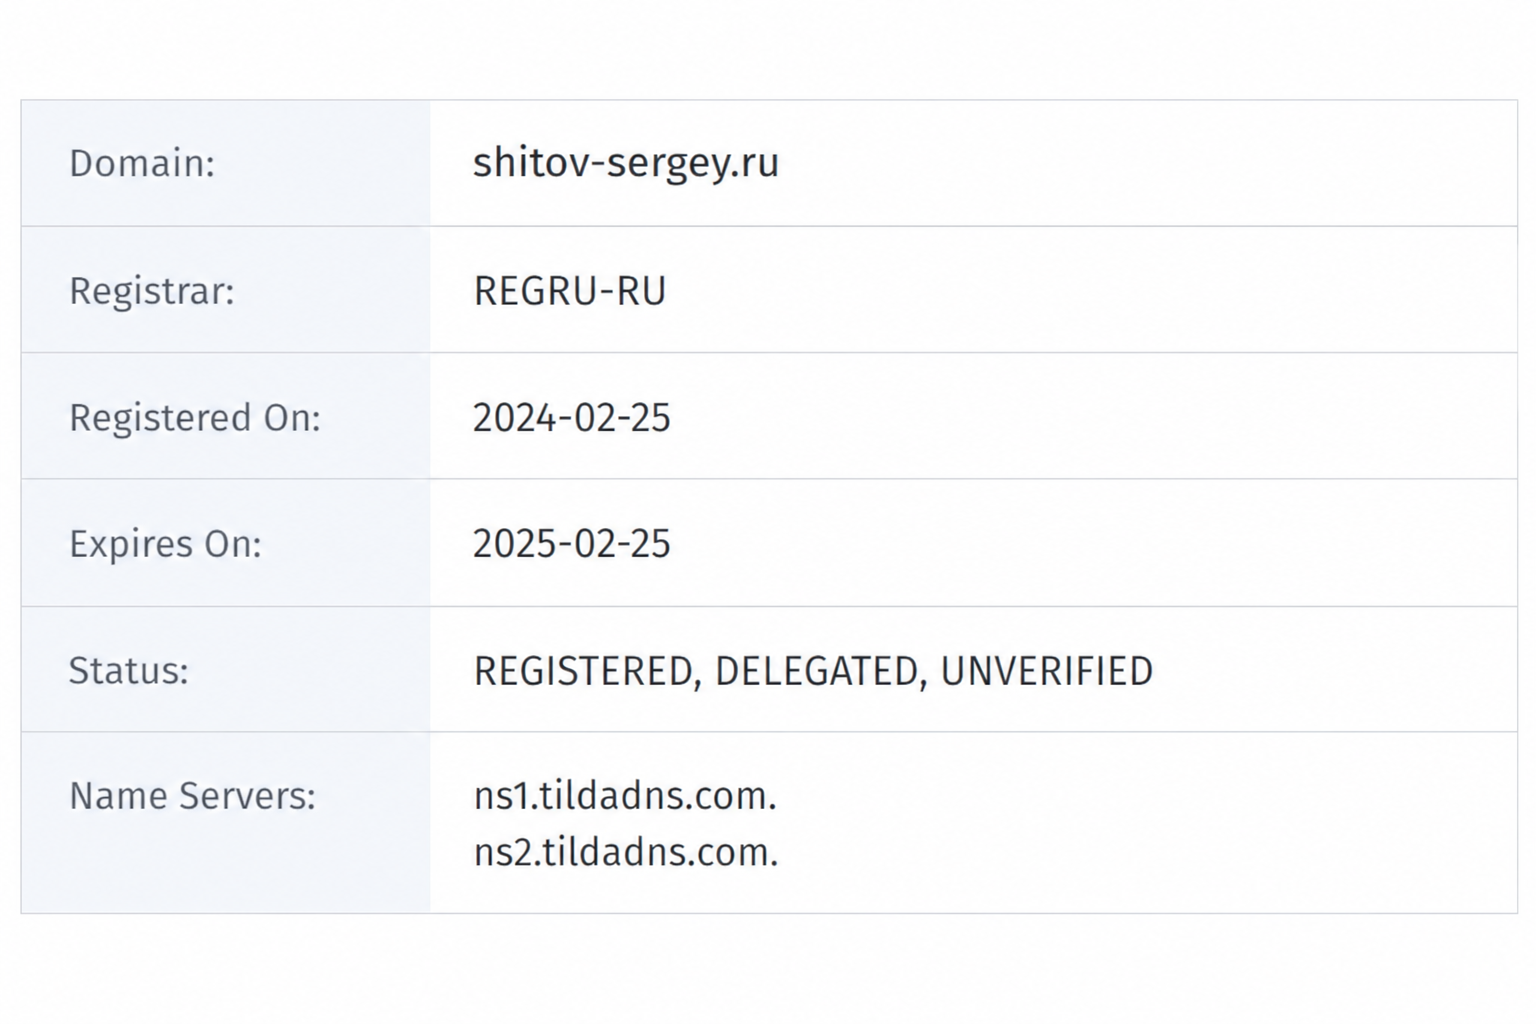Click the expiry date 2025-02-25
The width and height of the screenshot is (1536, 1024).
(572, 544)
